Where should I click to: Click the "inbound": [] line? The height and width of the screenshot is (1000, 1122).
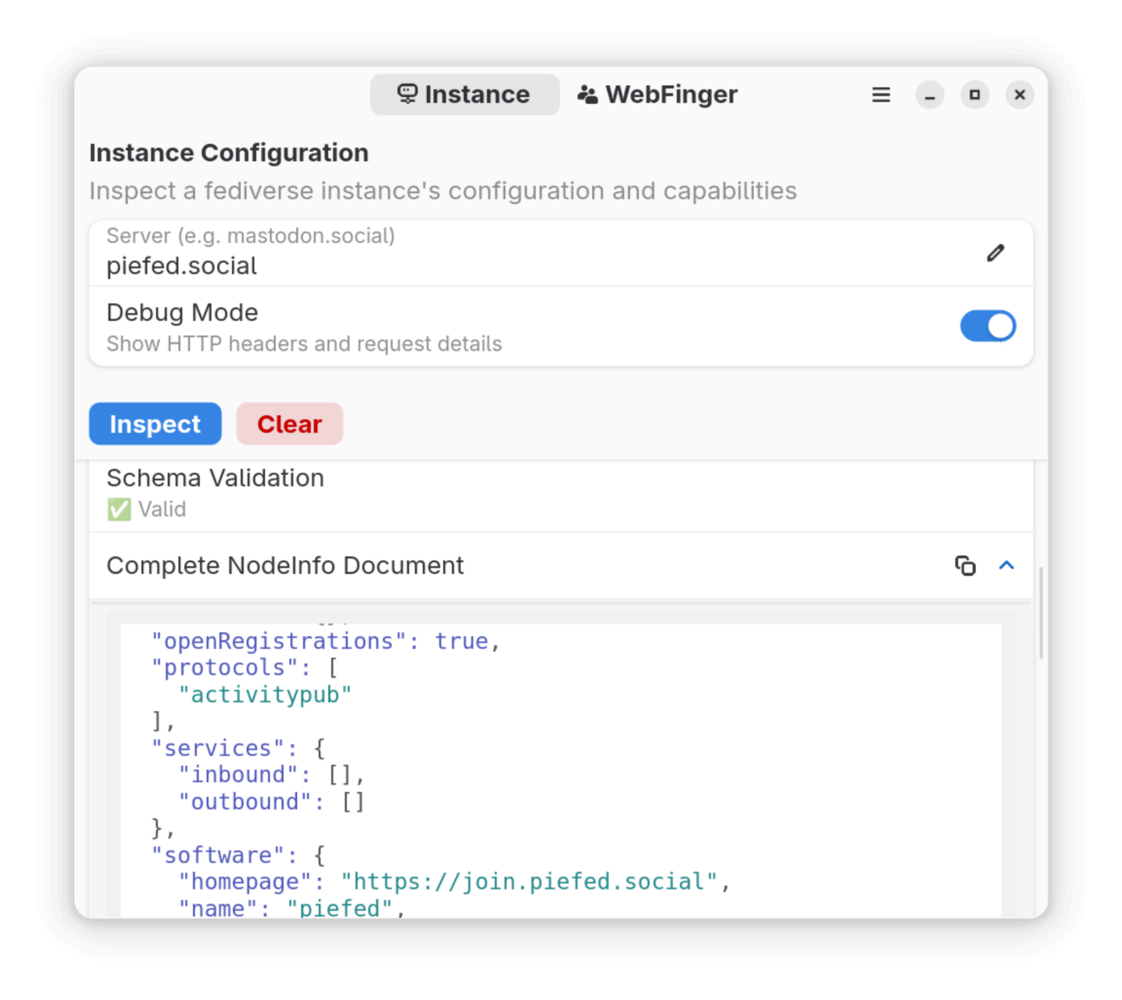[272, 775]
